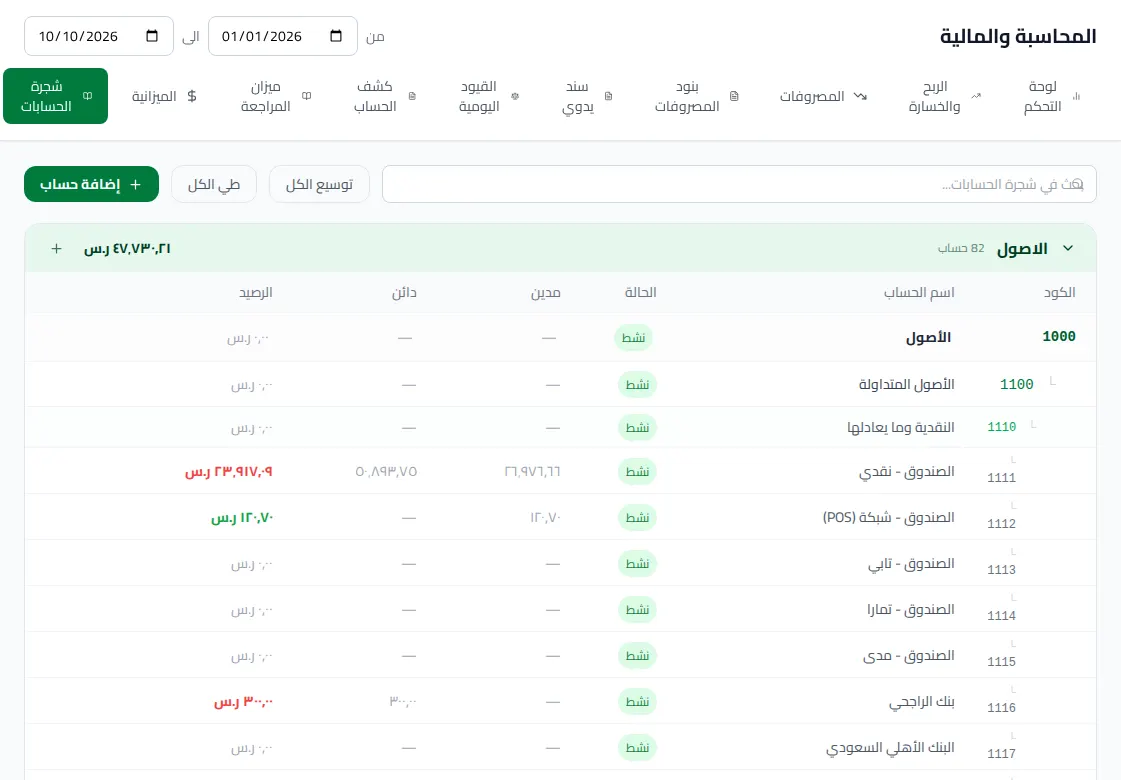Click the search magnifier icon in search box
Screen dimensions: 1121x780
tap(1078, 184)
